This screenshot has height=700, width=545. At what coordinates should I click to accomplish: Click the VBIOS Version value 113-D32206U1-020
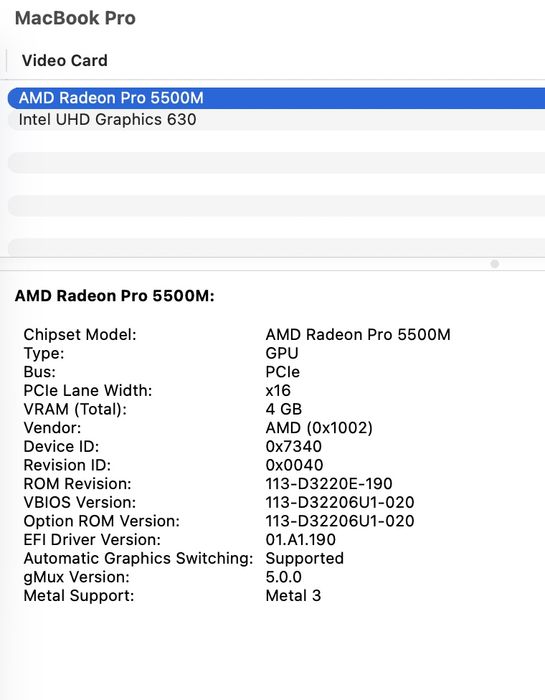click(x=340, y=503)
